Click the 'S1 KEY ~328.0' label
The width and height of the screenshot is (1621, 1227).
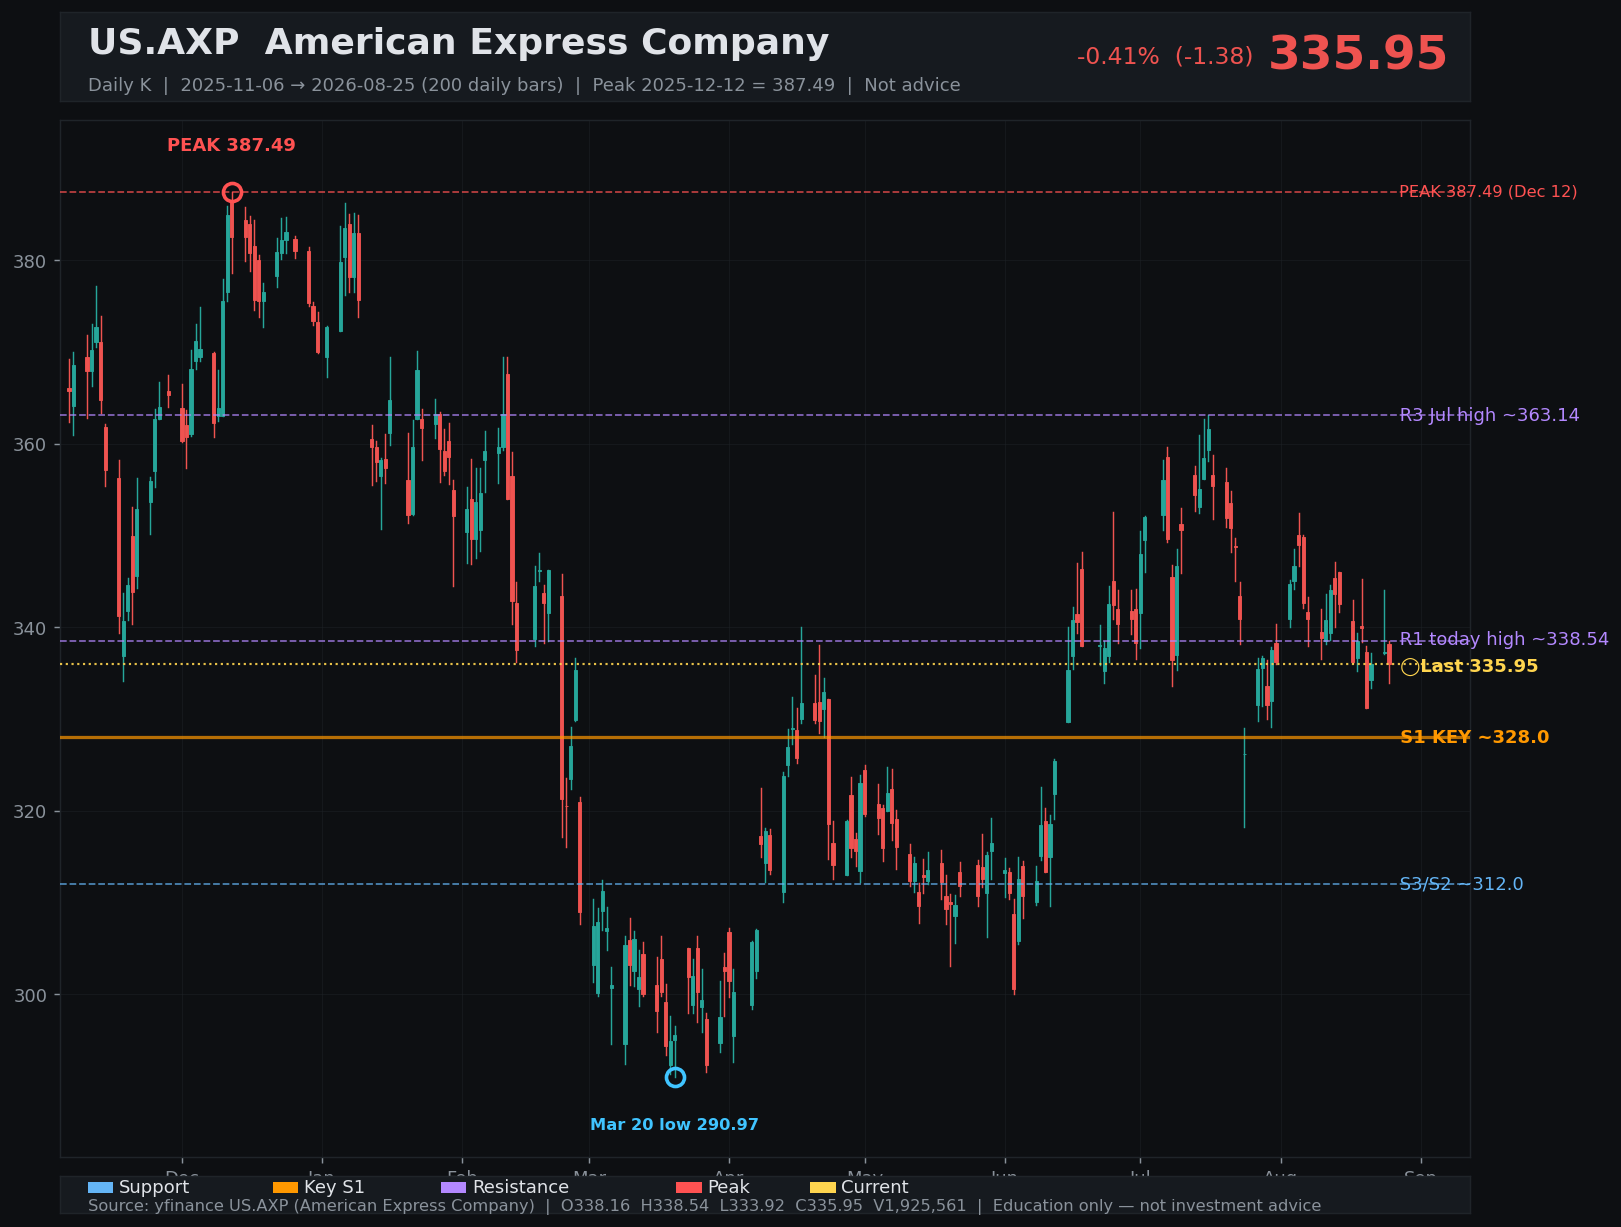tap(1474, 737)
